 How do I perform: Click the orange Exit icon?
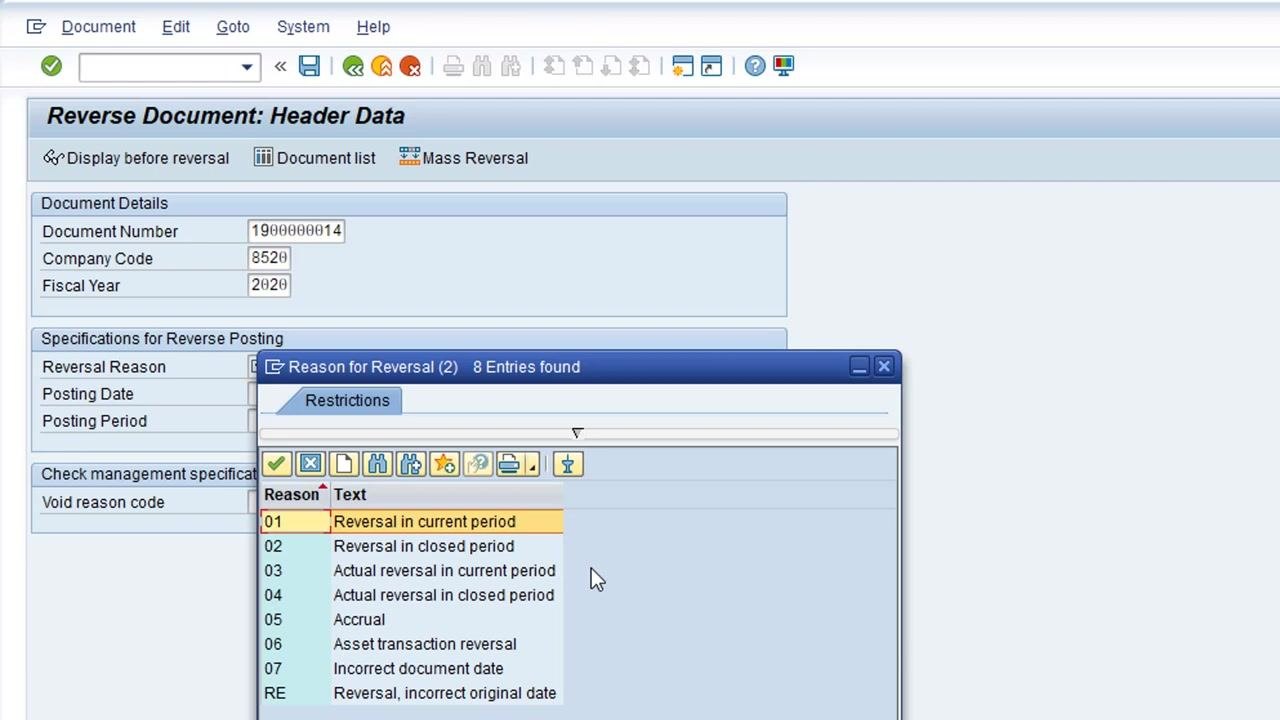tap(381, 66)
